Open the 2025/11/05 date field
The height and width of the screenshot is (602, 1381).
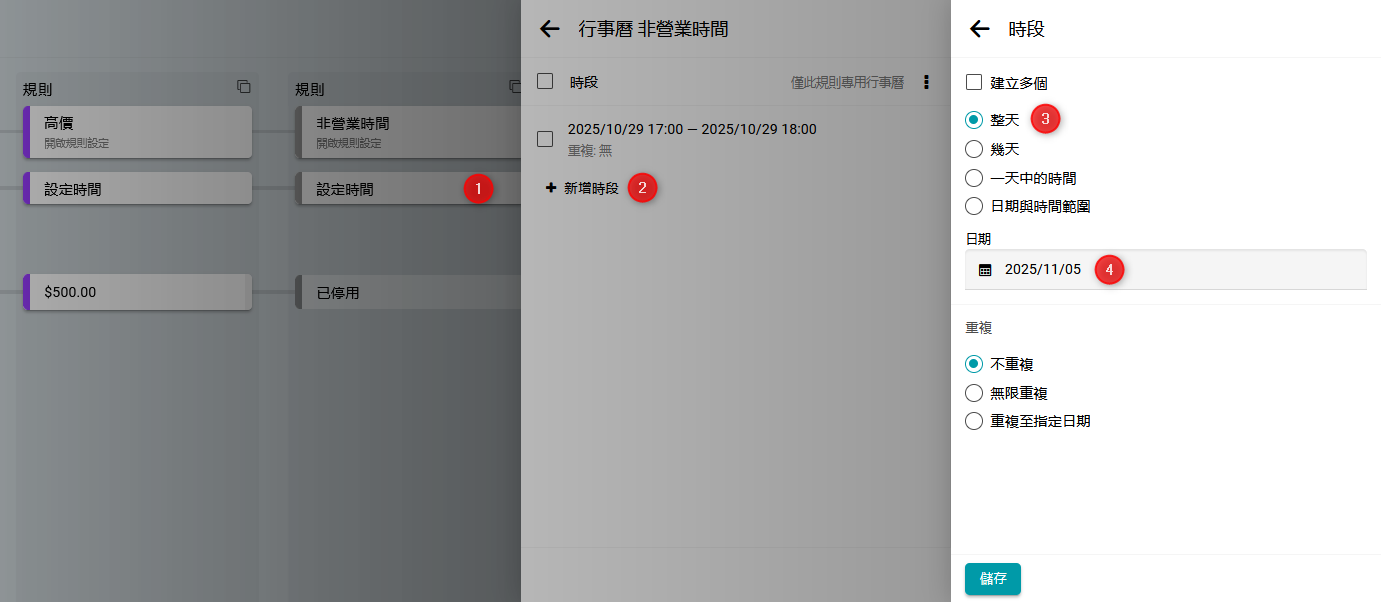pyautogui.click(x=1165, y=270)
